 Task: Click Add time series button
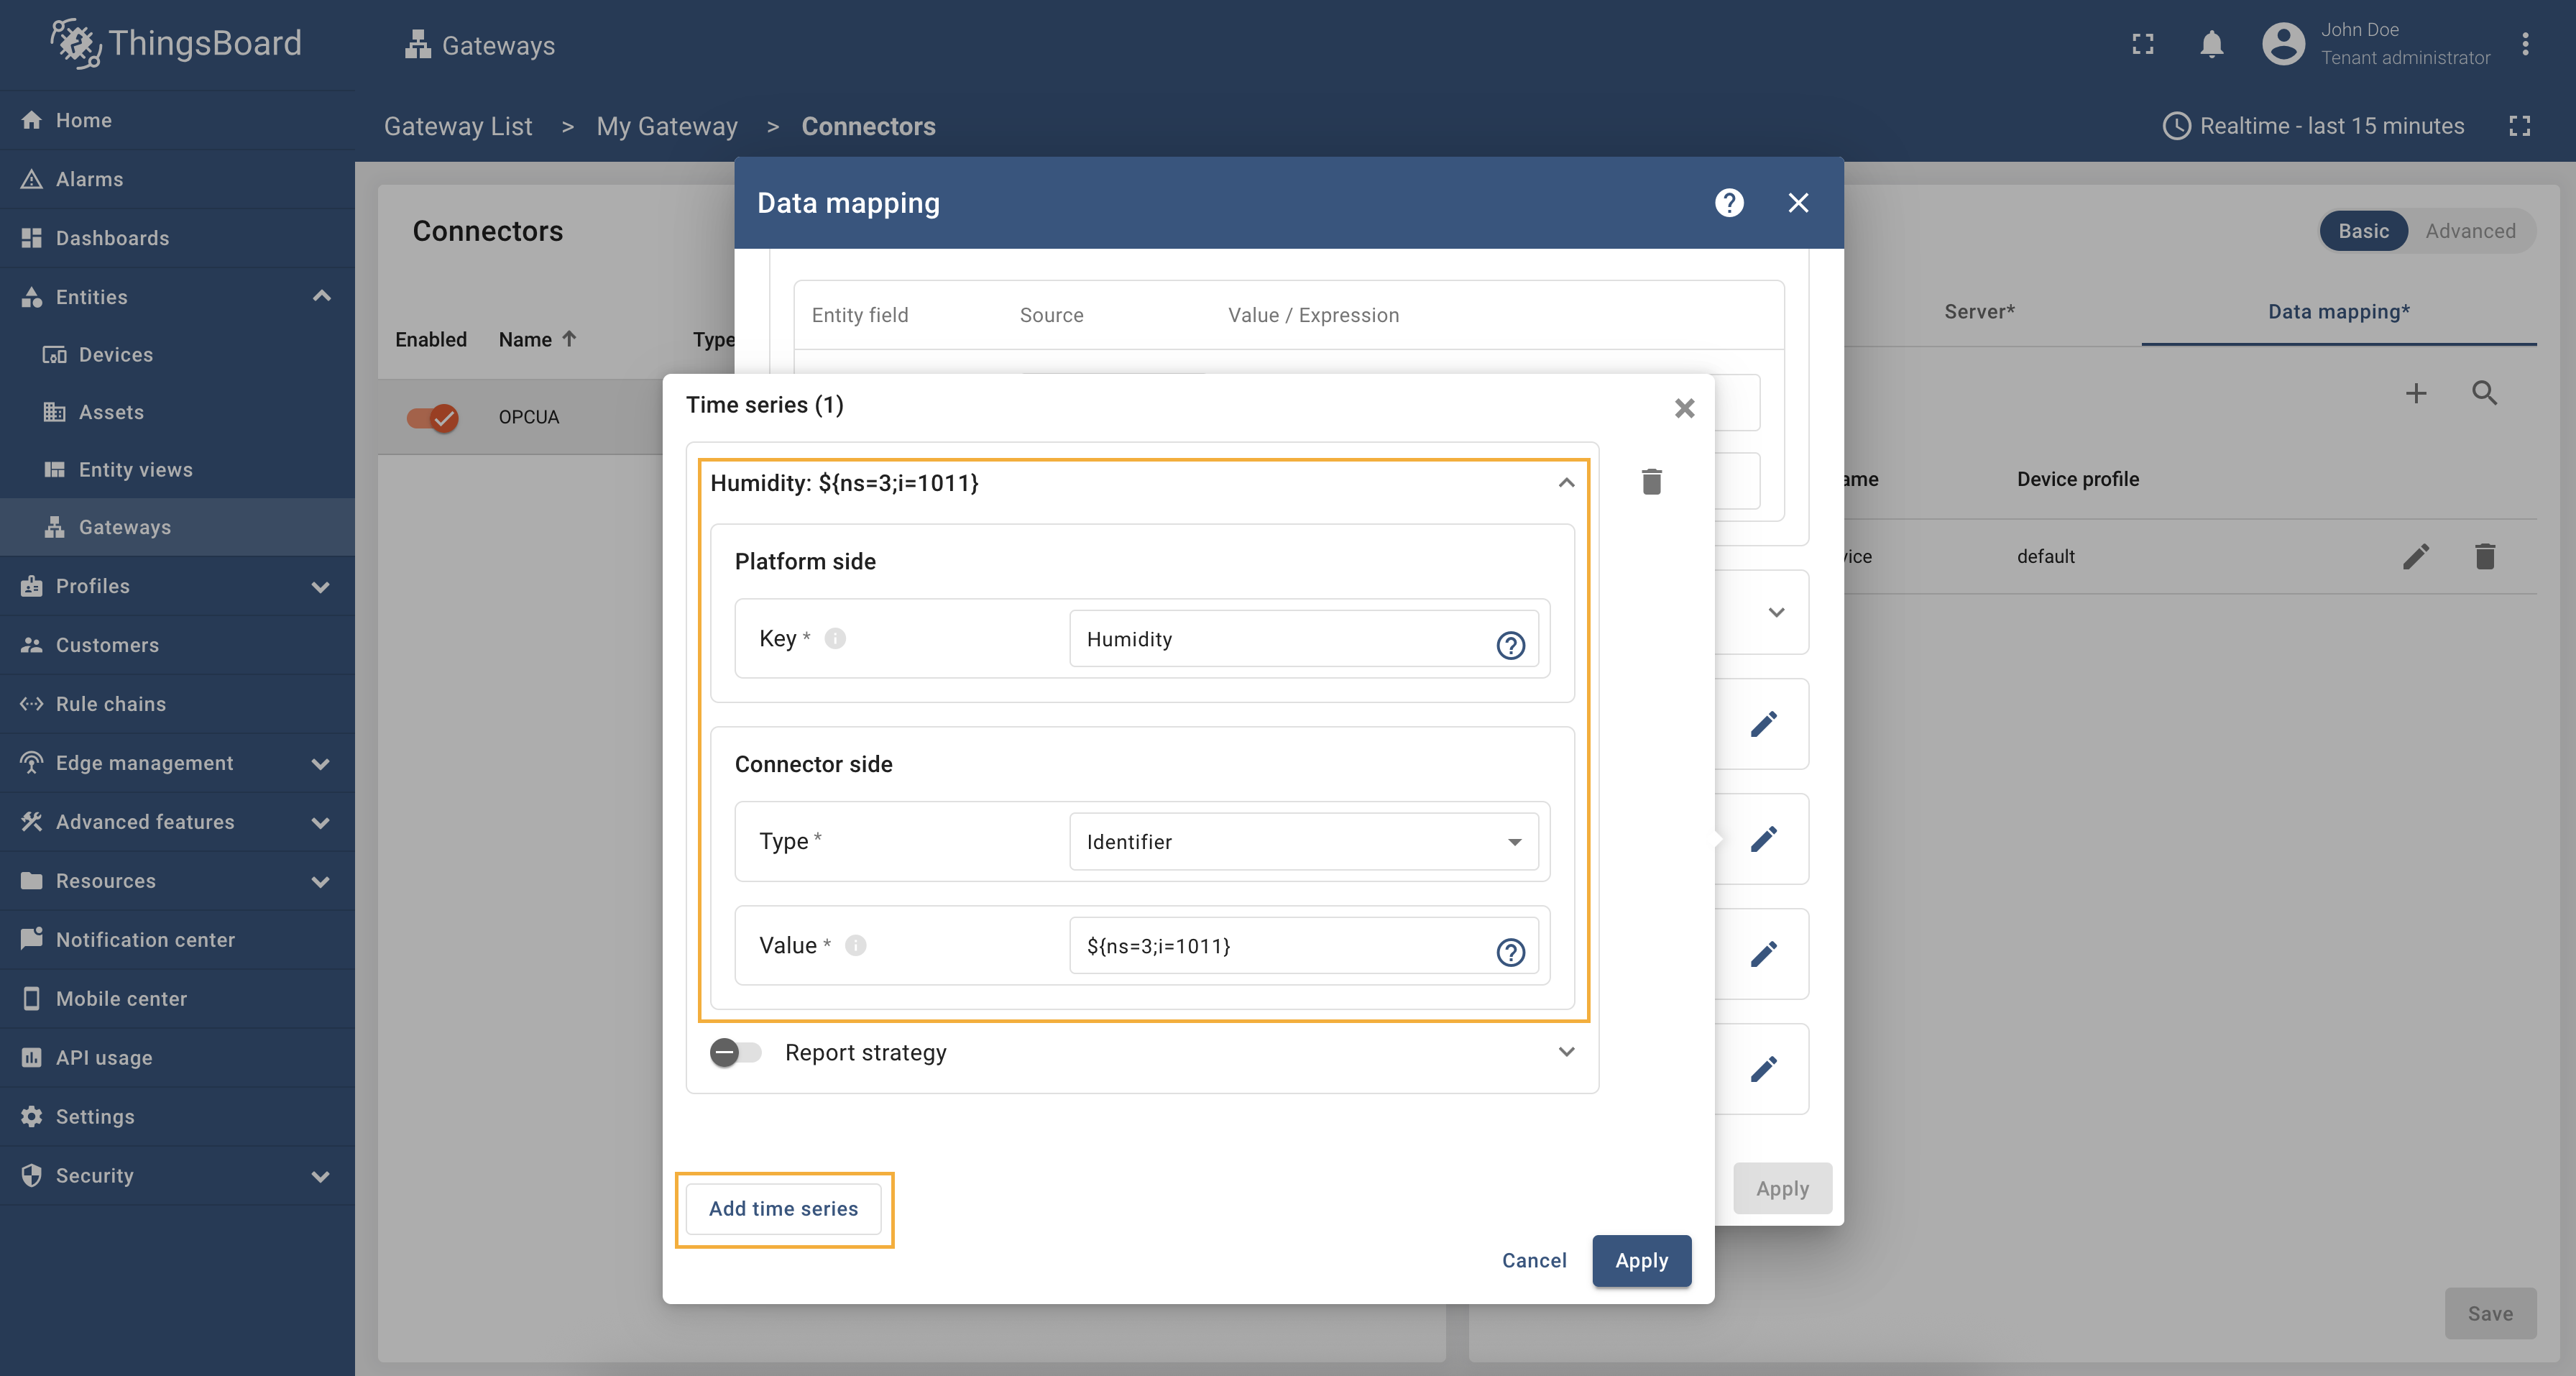coord(783,1208)
